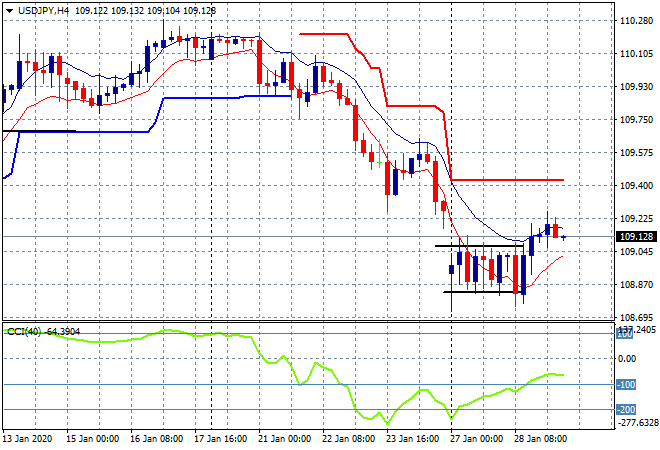Screen dimensions: 660x450
Task: Select the upper black range line near 109.045
Action: 479,245
